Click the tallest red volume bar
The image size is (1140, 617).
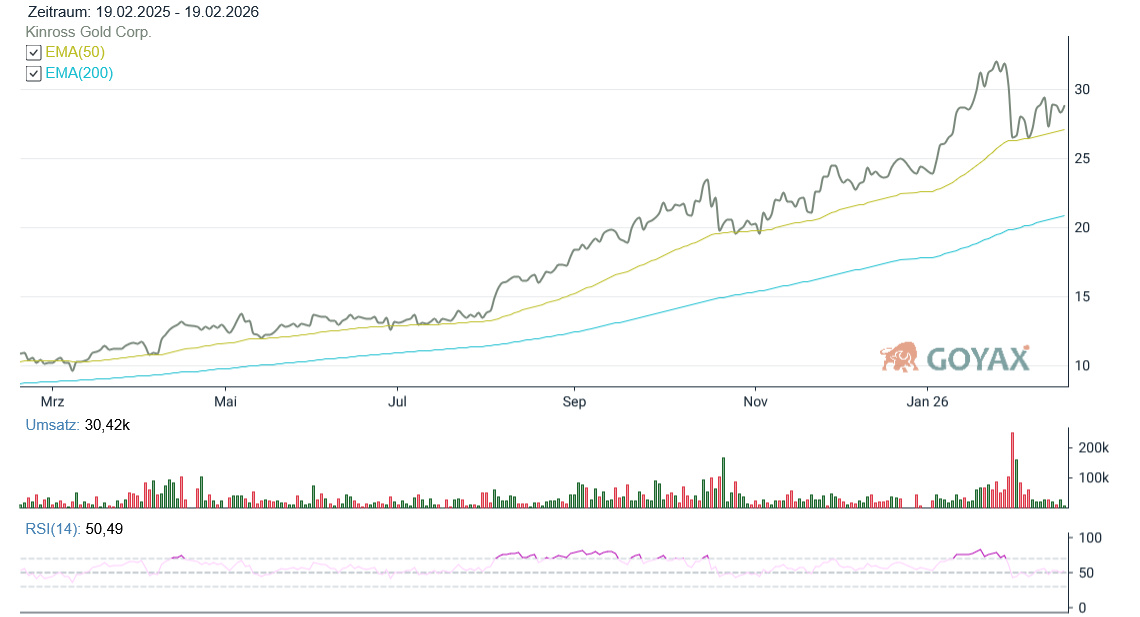coord(1012,470)
